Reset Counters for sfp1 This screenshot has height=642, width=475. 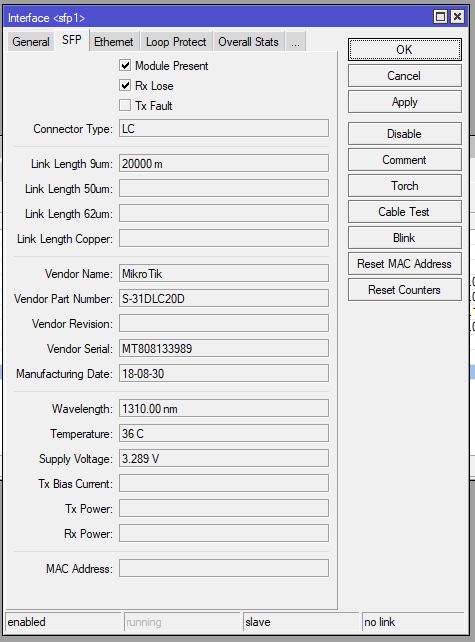click(405, 290)
